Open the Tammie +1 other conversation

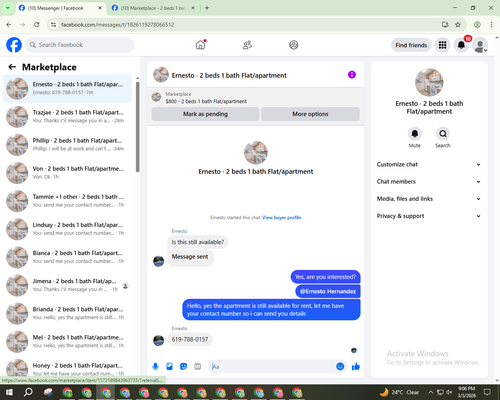pos(67,201)
